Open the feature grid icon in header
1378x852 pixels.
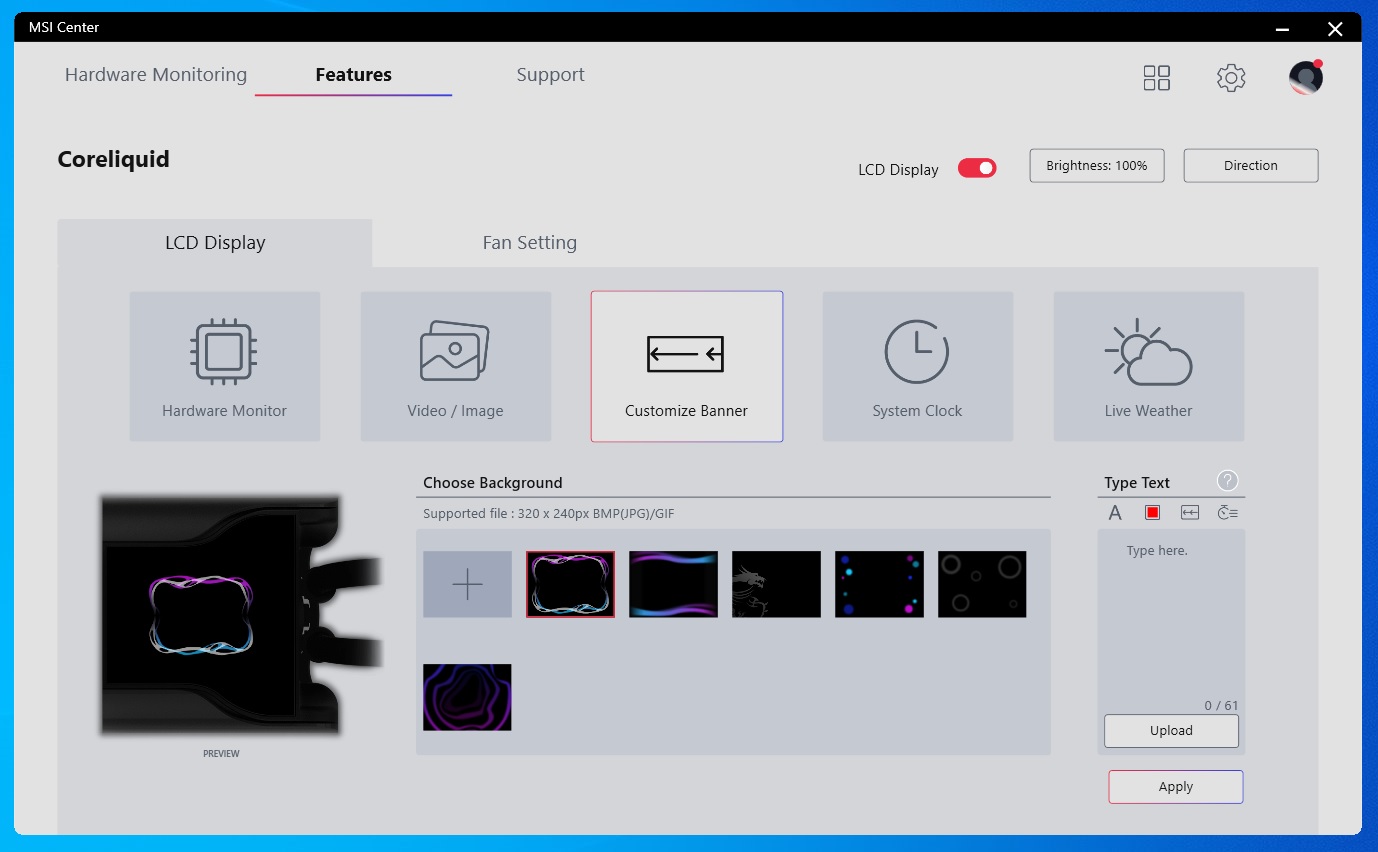tap(1156, 78)
